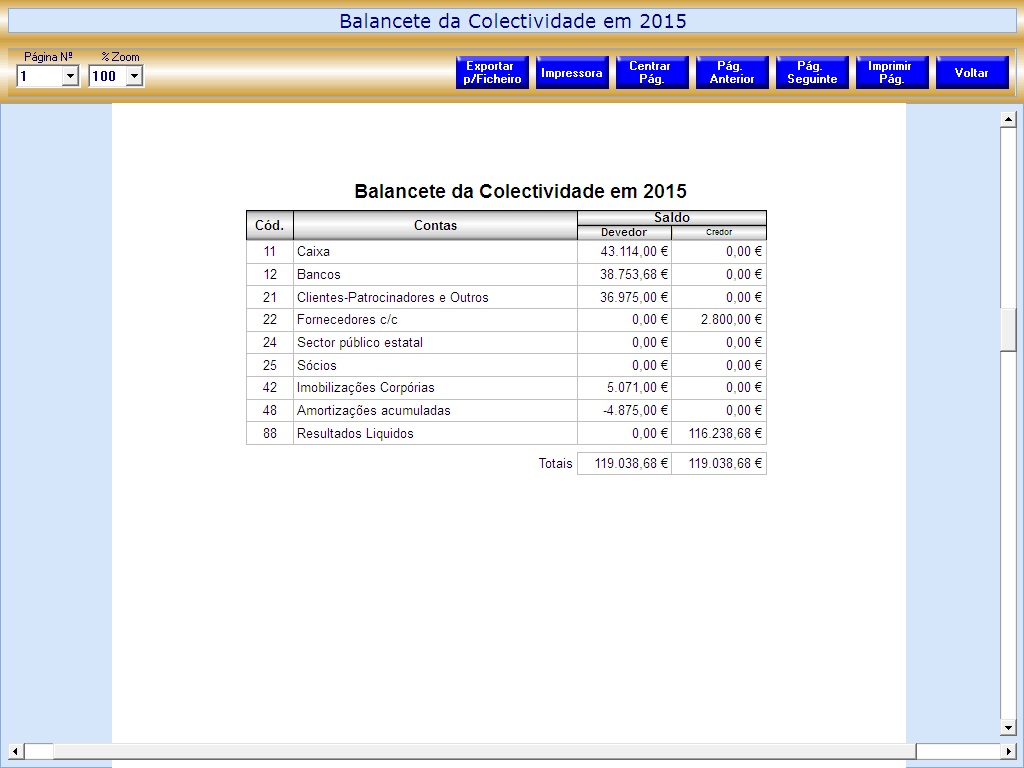The height and width of the screenshot is (768, 1024).
Task: Click the 36.975,00 € debit value
Action: (634, 297)
